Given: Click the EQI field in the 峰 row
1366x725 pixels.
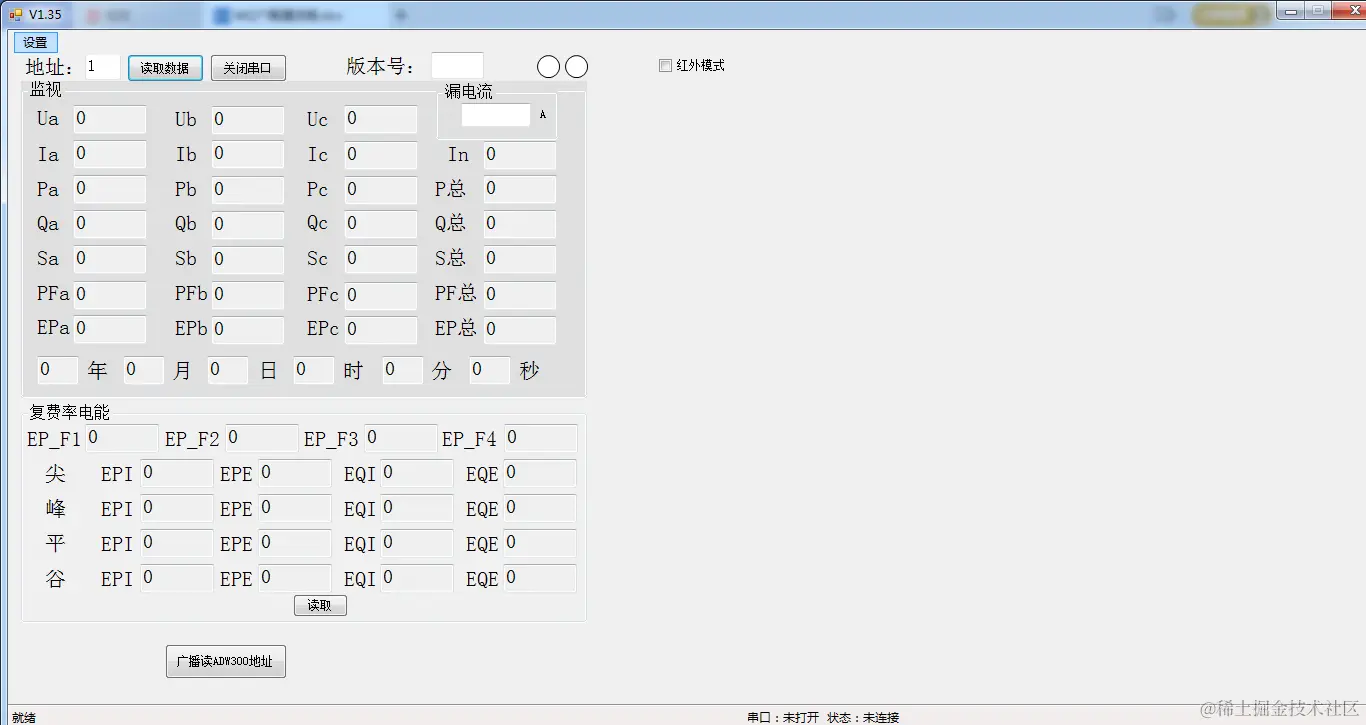Looking at the screenshot, I should click(417, 508).
